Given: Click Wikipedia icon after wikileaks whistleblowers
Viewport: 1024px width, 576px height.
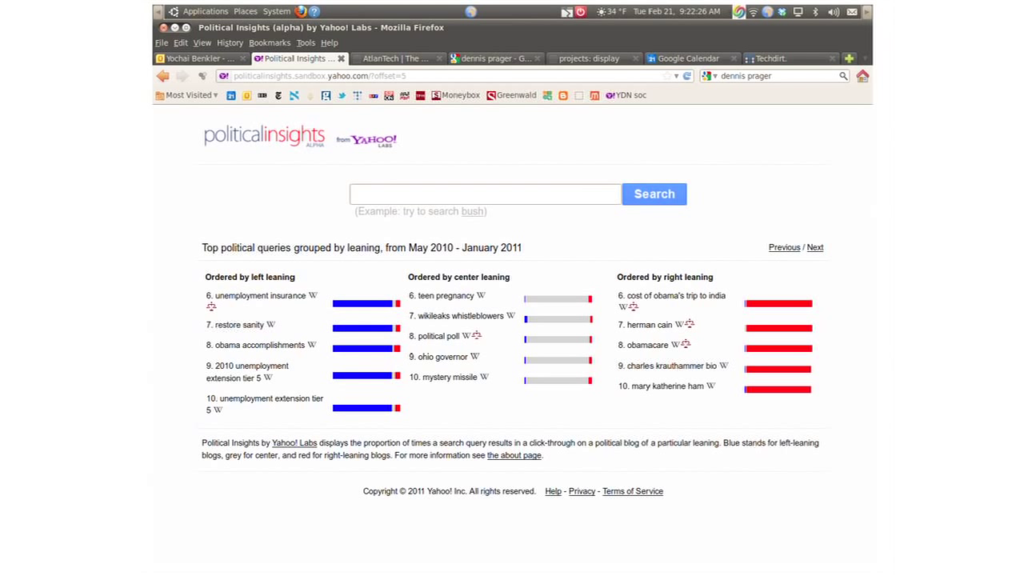Looking at the screenshot, I should pyautogui.click(x=511, y=315).
